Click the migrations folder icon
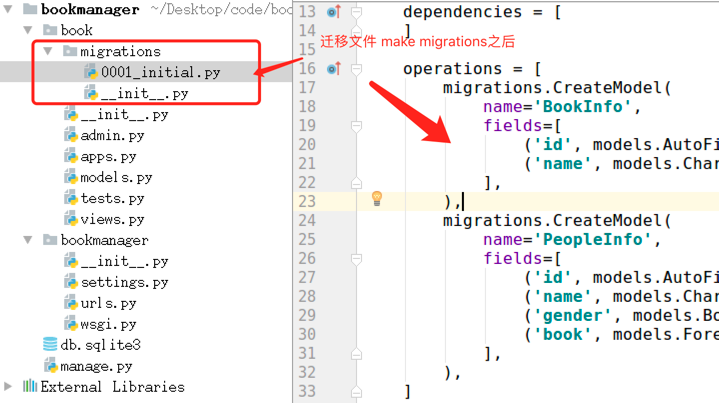 [x=70, y=50]
